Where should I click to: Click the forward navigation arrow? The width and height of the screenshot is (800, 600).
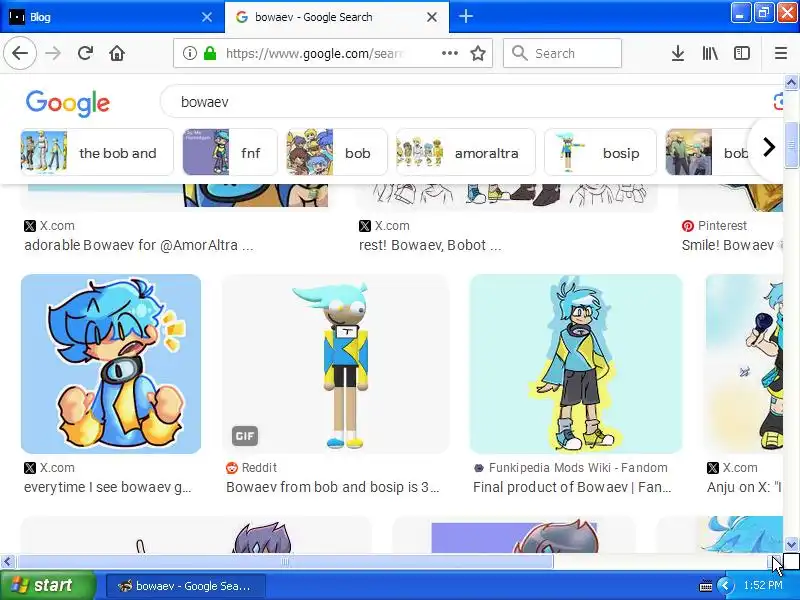(x=53, y=53)
